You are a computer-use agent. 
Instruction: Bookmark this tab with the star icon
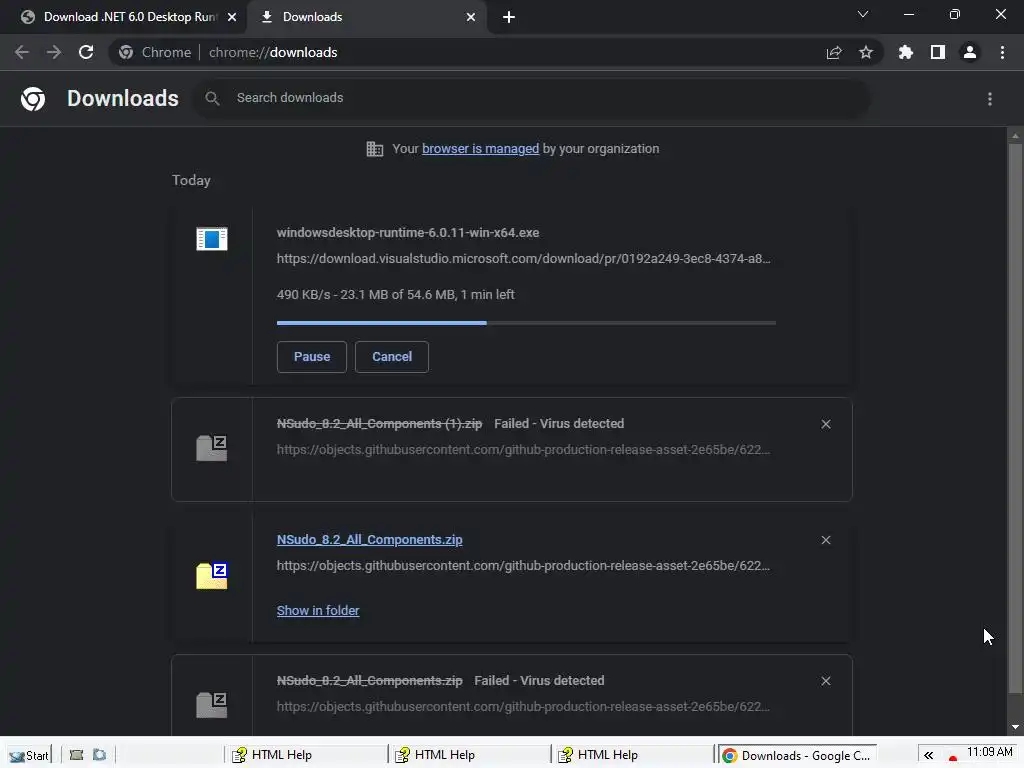[866, 52]
